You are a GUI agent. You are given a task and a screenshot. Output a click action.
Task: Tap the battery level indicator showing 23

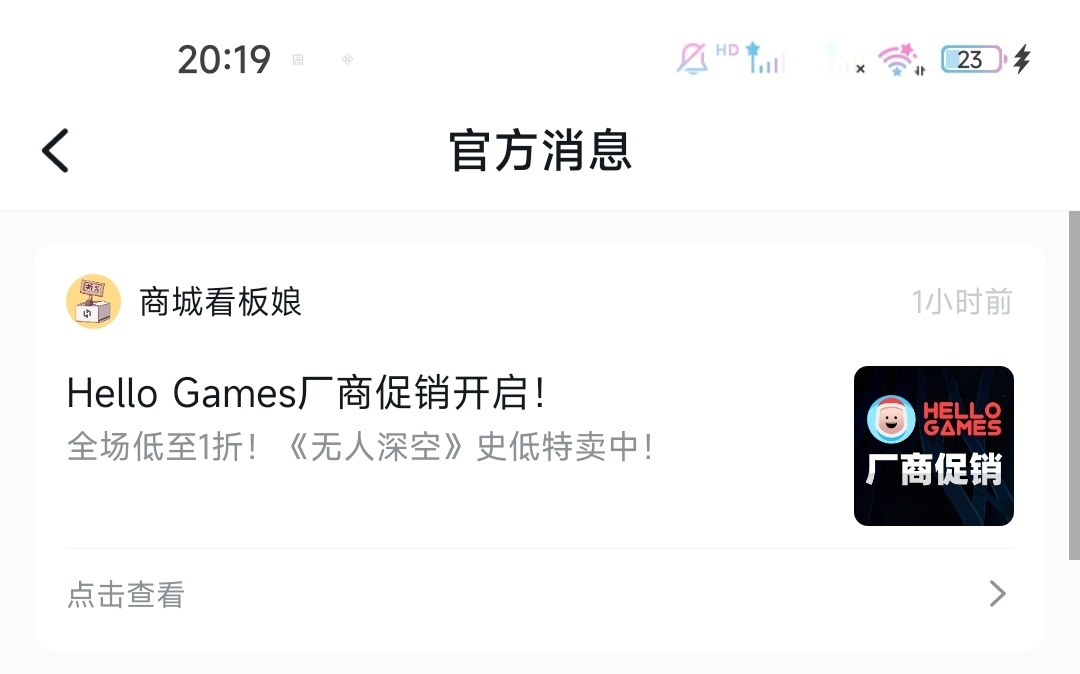tap(973, 59)
